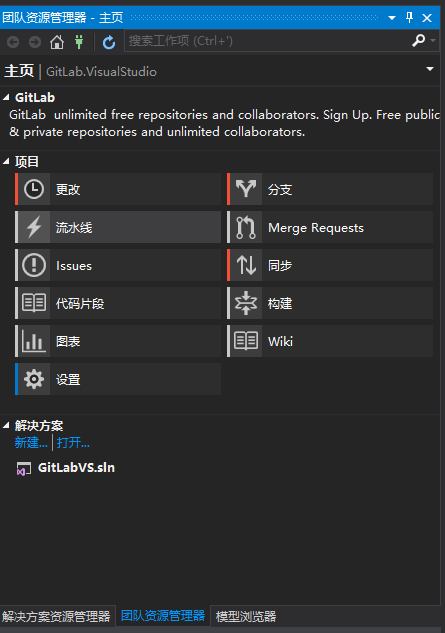Open the 流水线 (Pipelines) tile

pyautogui.click(x=118, y=227)
